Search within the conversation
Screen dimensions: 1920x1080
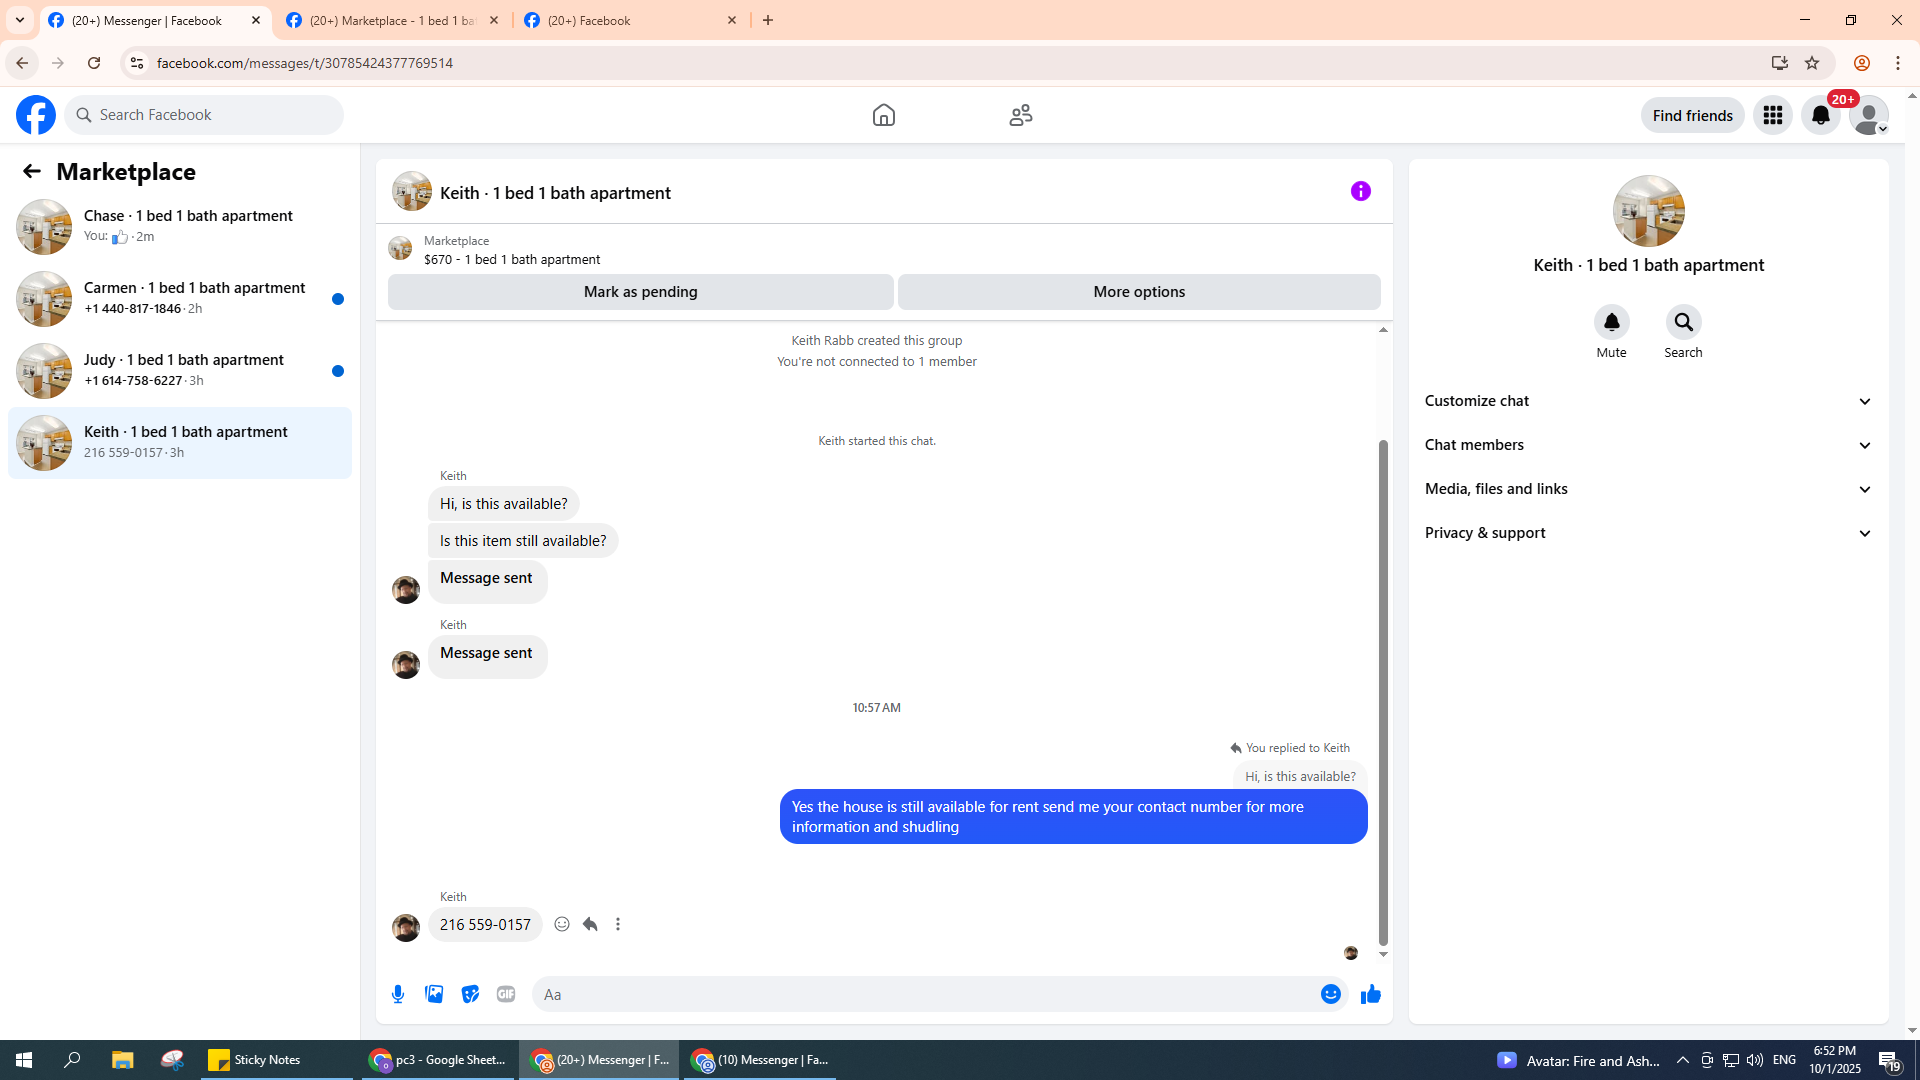pos(1683,322)
